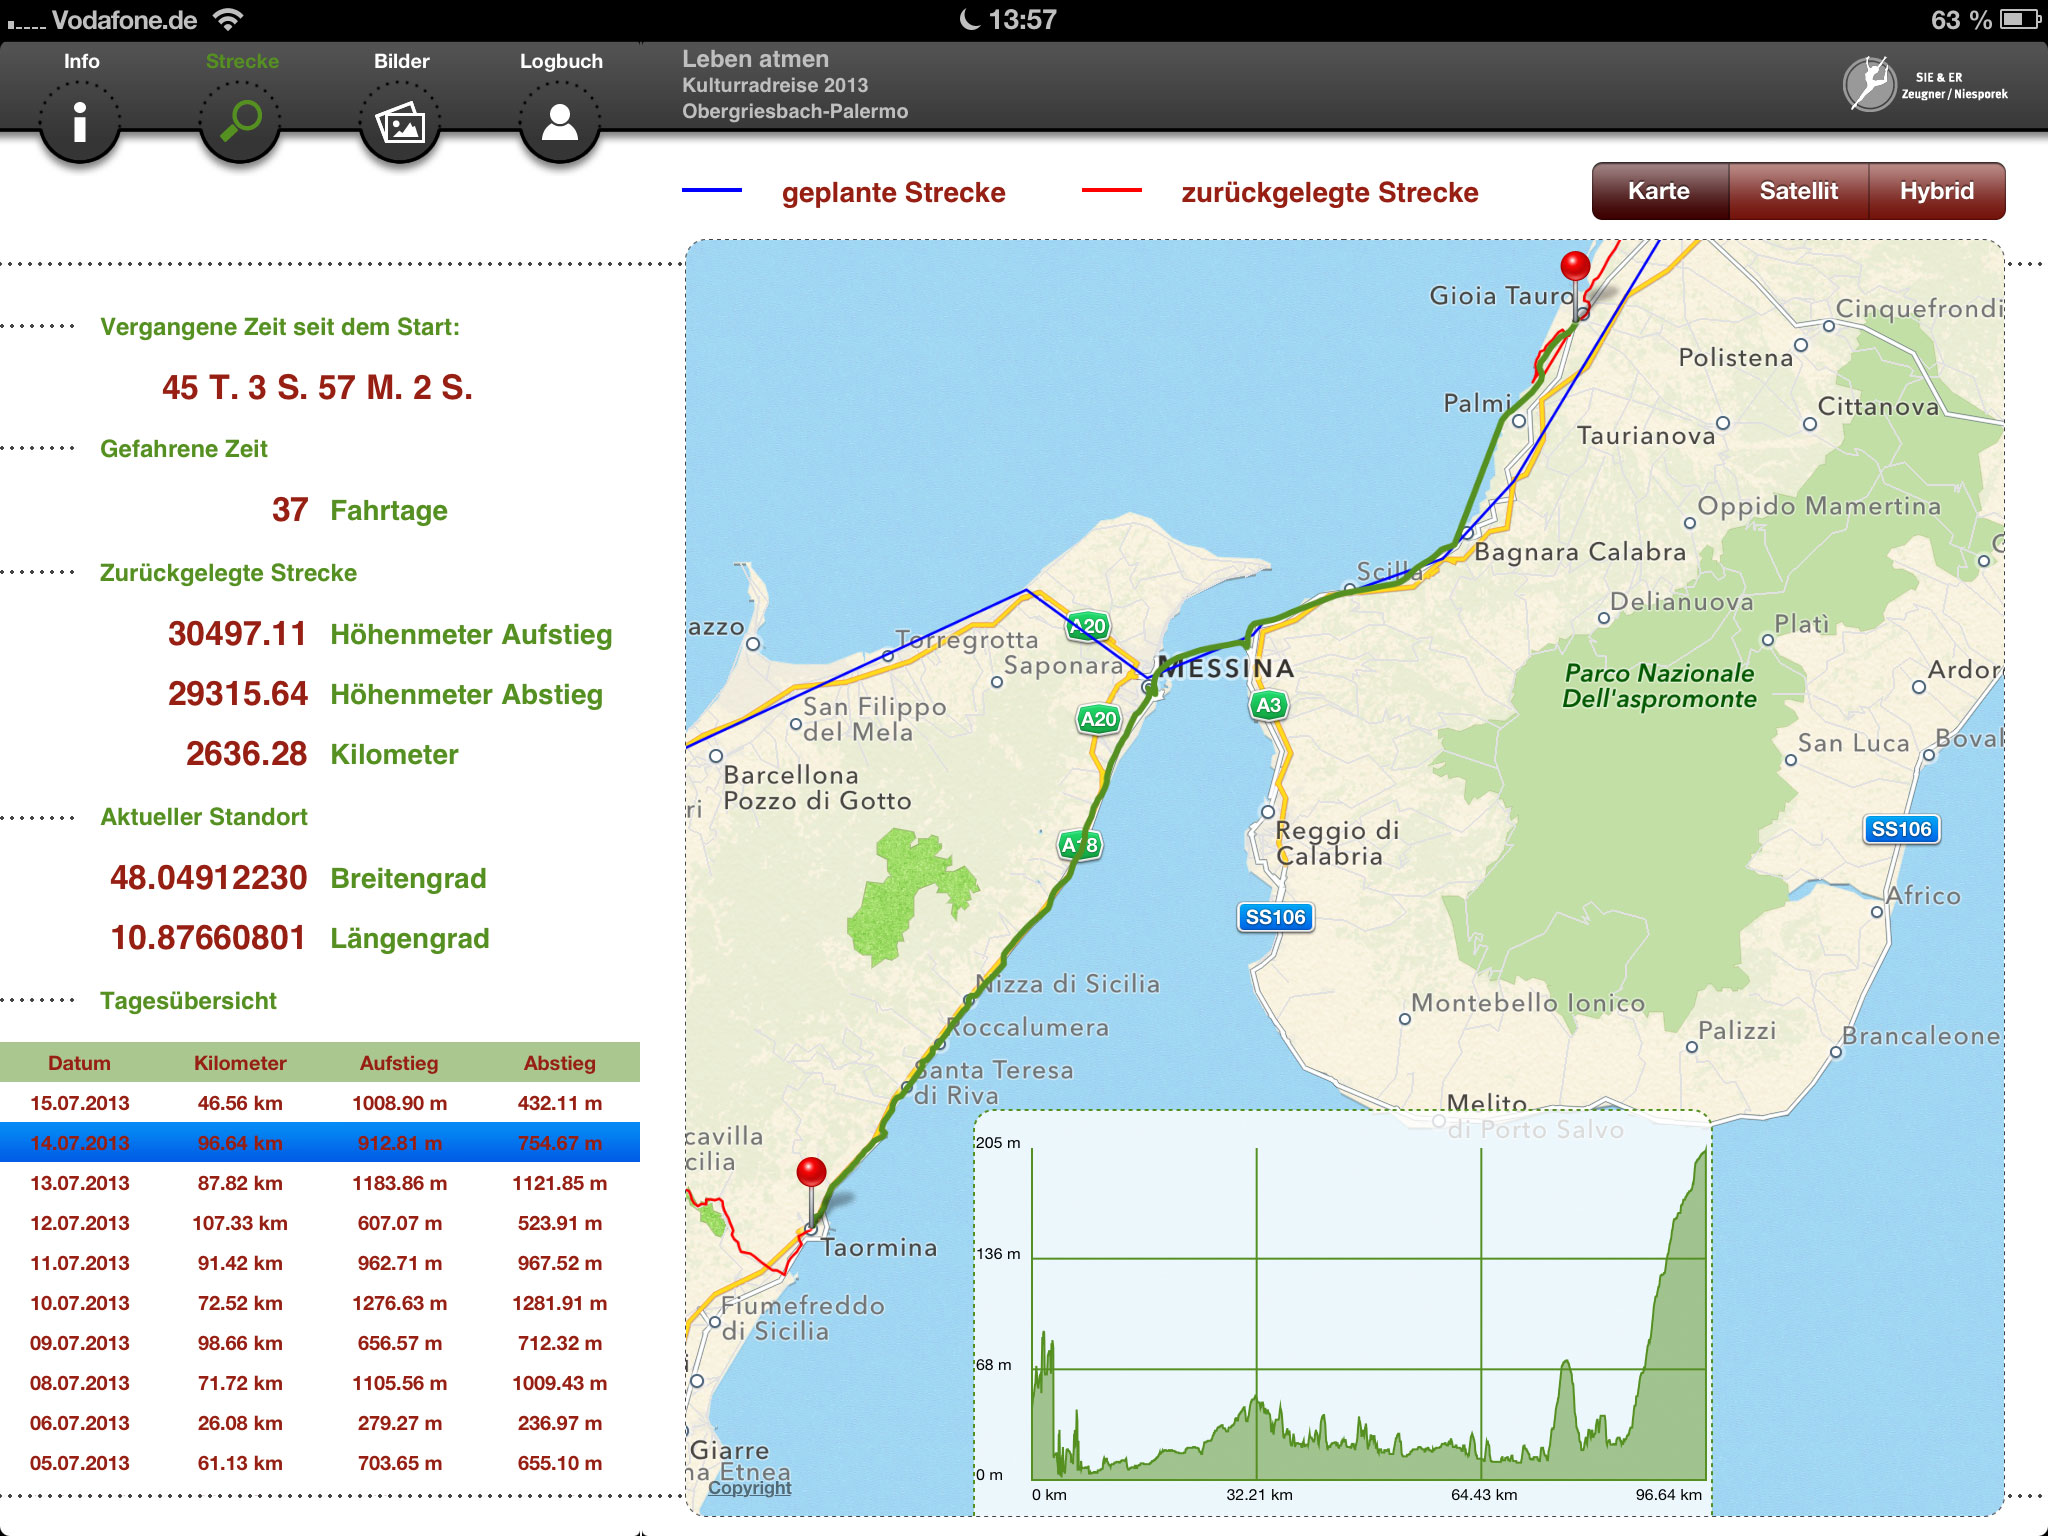
Task: Tap the battery indicator in status bar
Action: click(2019, 19)
